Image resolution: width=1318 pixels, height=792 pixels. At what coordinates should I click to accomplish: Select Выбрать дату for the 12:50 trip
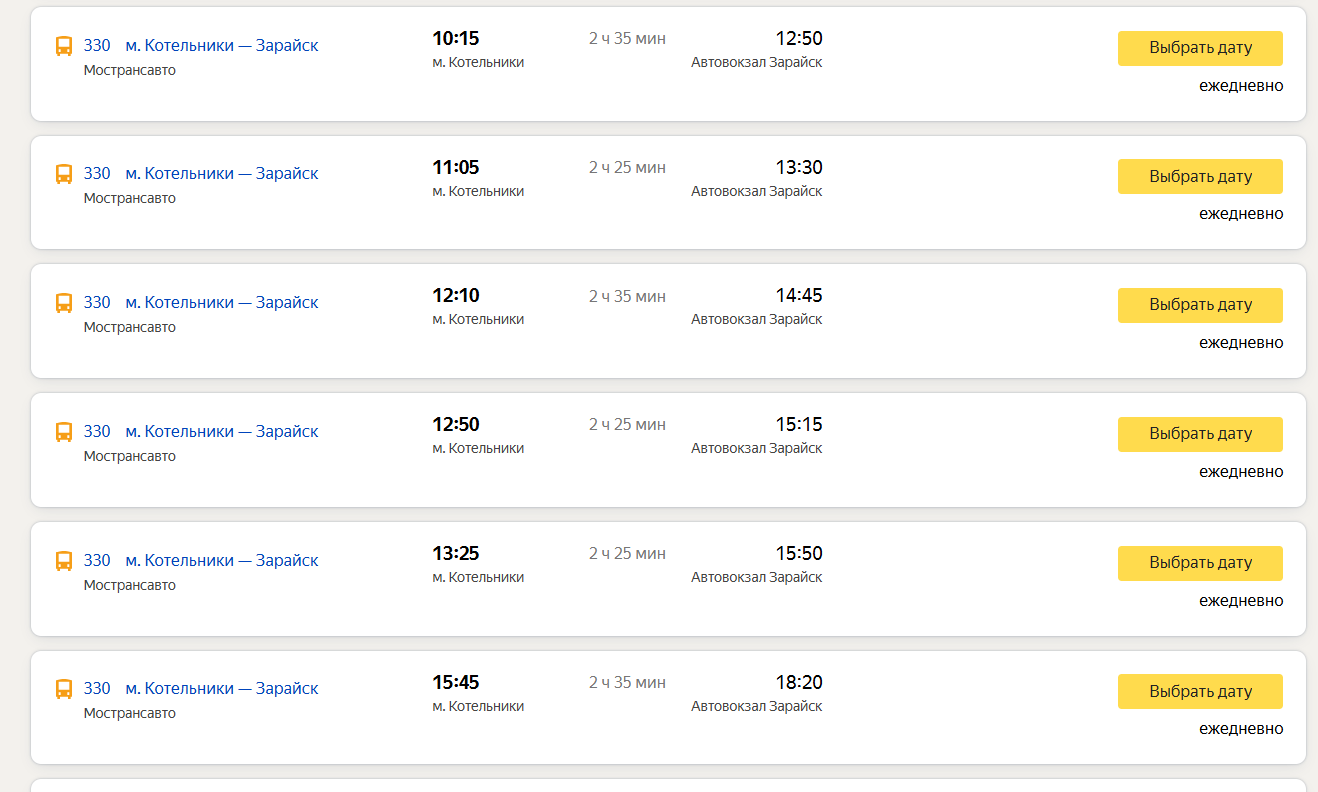coord(1200,434)
